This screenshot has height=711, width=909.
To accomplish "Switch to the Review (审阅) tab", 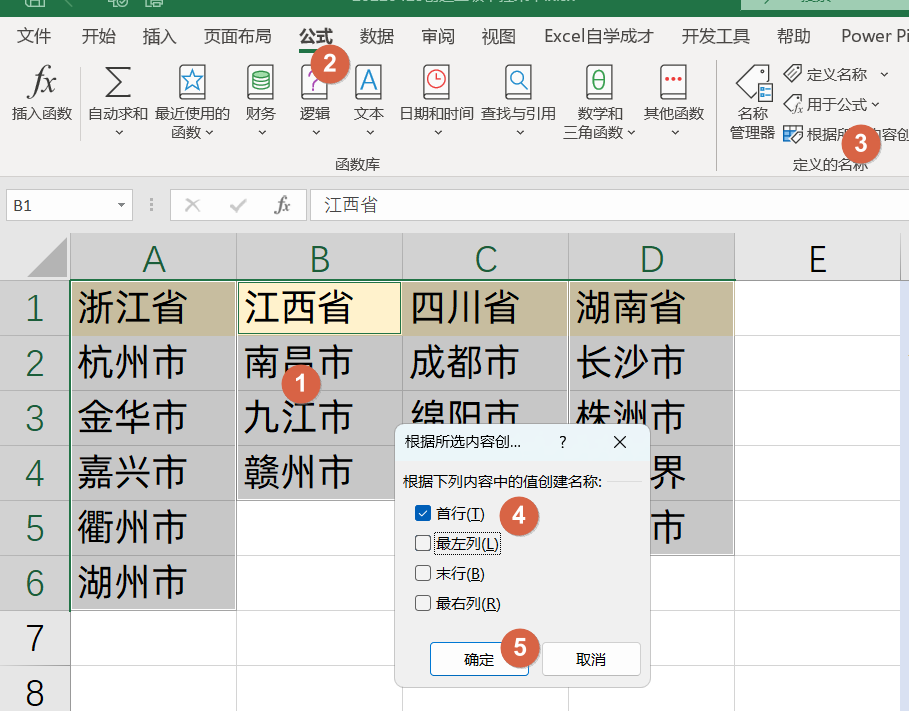I will 438,36.
